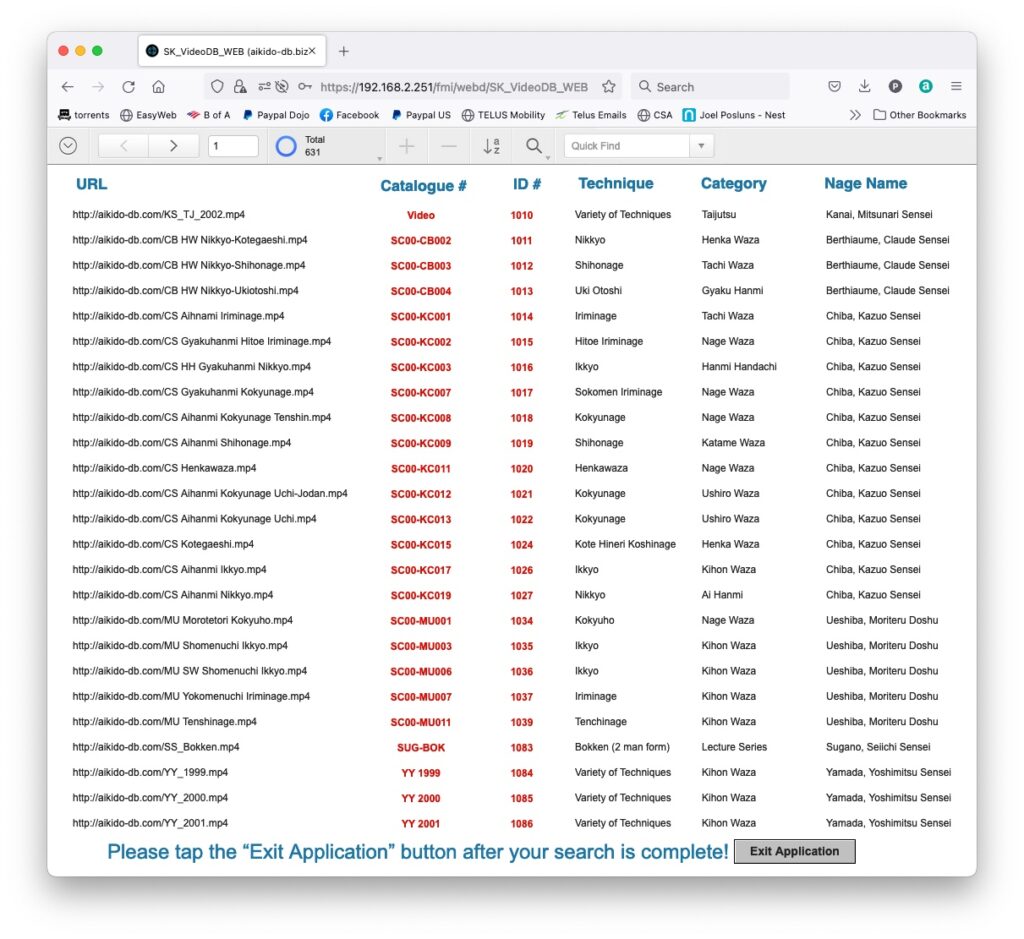Viewport: 1024px width, 939px height.
Task: Go back to the previous browser page
Action: point(67,87)
